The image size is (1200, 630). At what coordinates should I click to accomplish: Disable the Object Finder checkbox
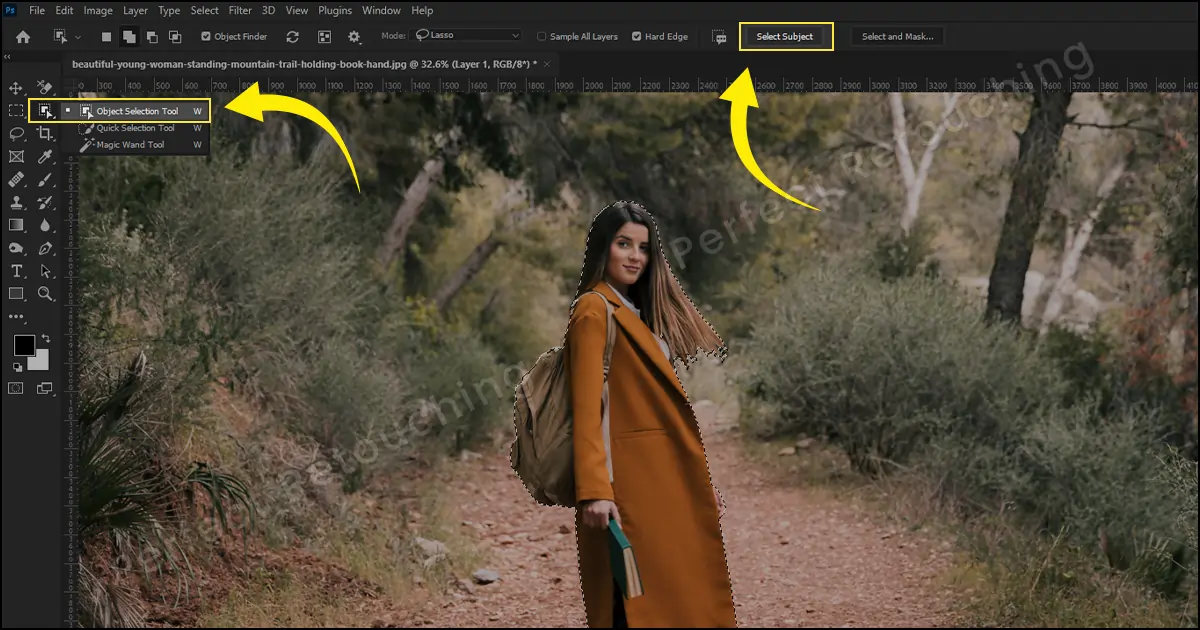point(206,37)
